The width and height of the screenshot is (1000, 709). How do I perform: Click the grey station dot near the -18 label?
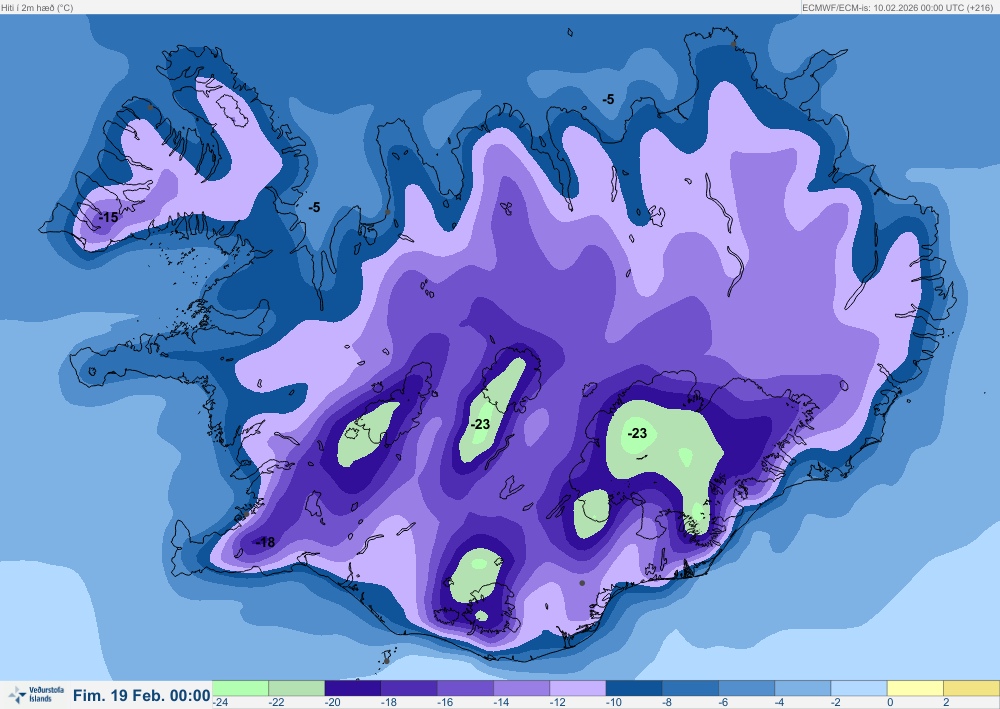(246, 514)
